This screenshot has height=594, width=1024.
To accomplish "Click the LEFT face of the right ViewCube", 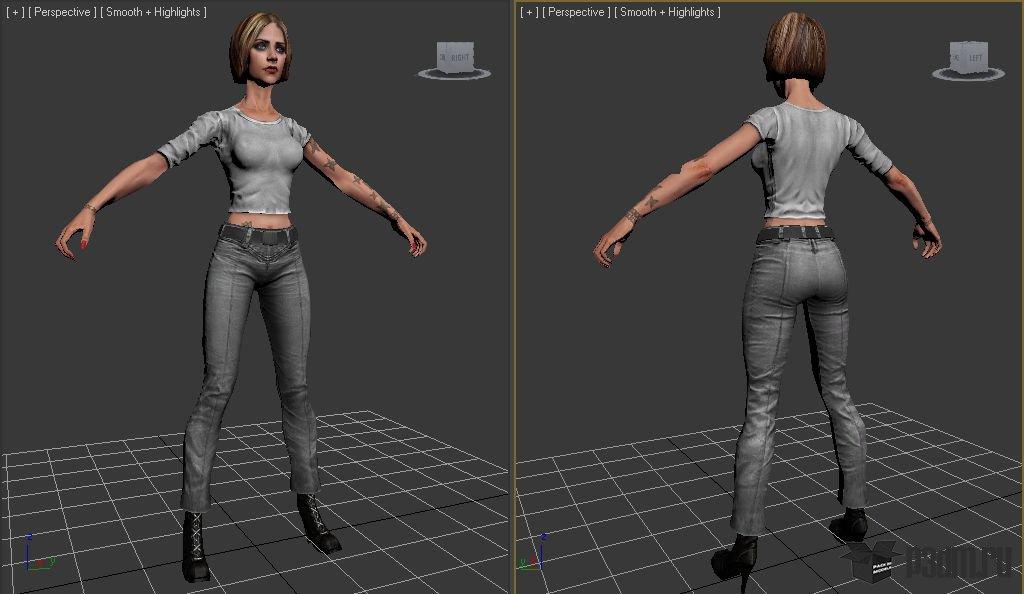I will pos(975,58).
